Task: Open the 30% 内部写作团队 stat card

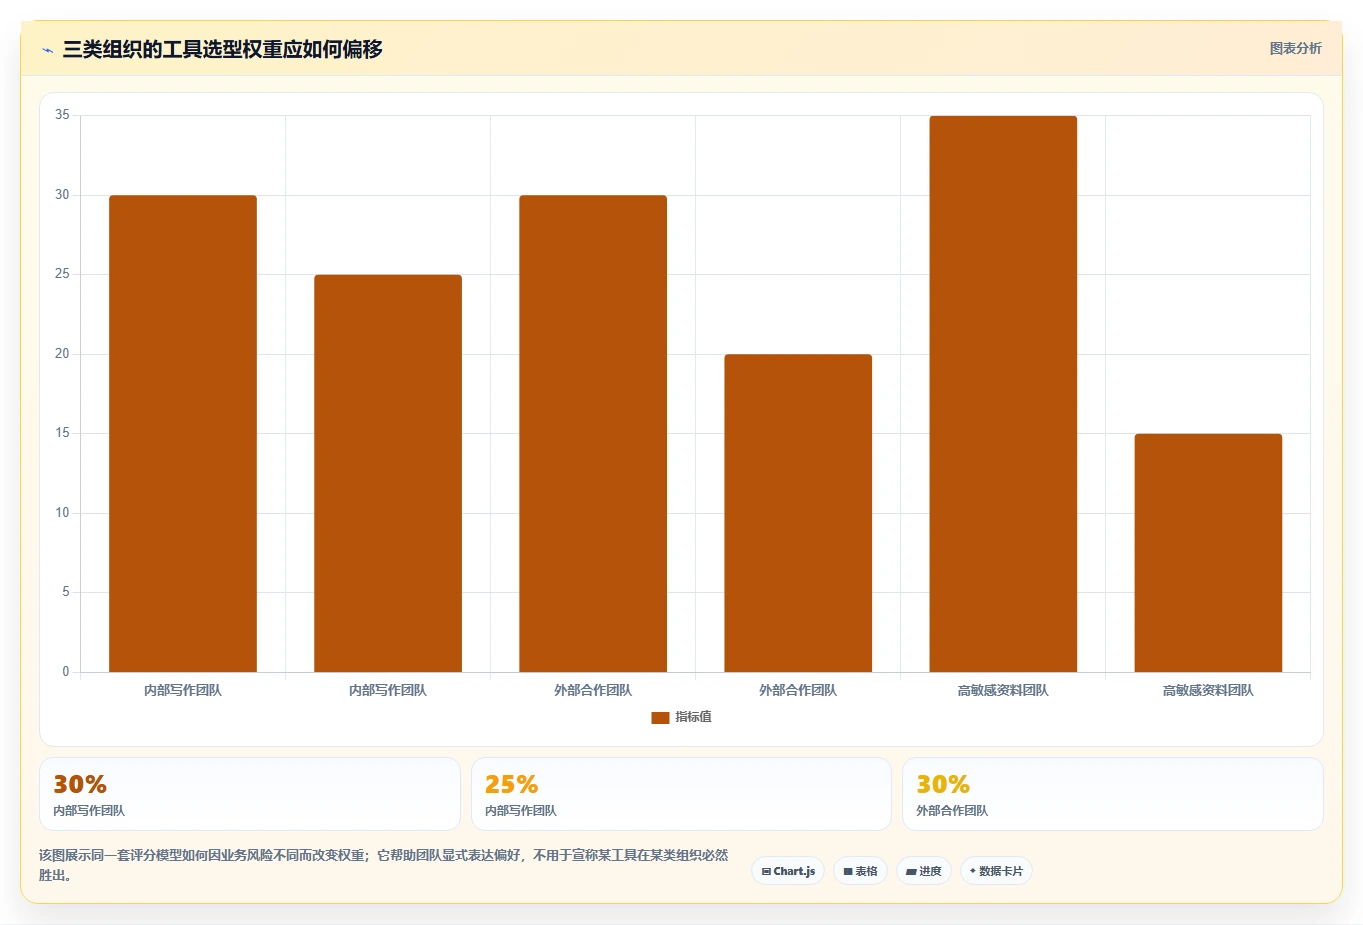Action: (250, 794)
